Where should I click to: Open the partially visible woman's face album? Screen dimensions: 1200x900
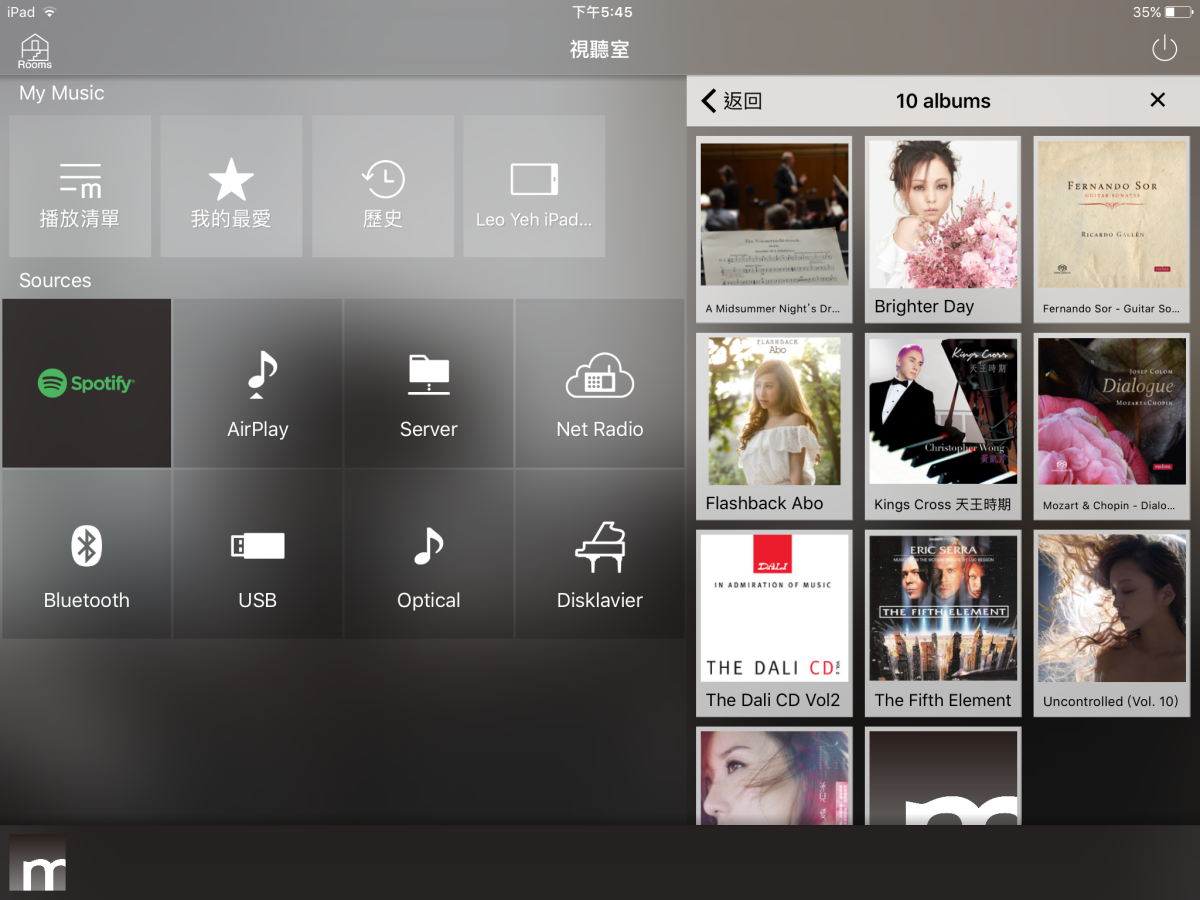pos(774,776)
